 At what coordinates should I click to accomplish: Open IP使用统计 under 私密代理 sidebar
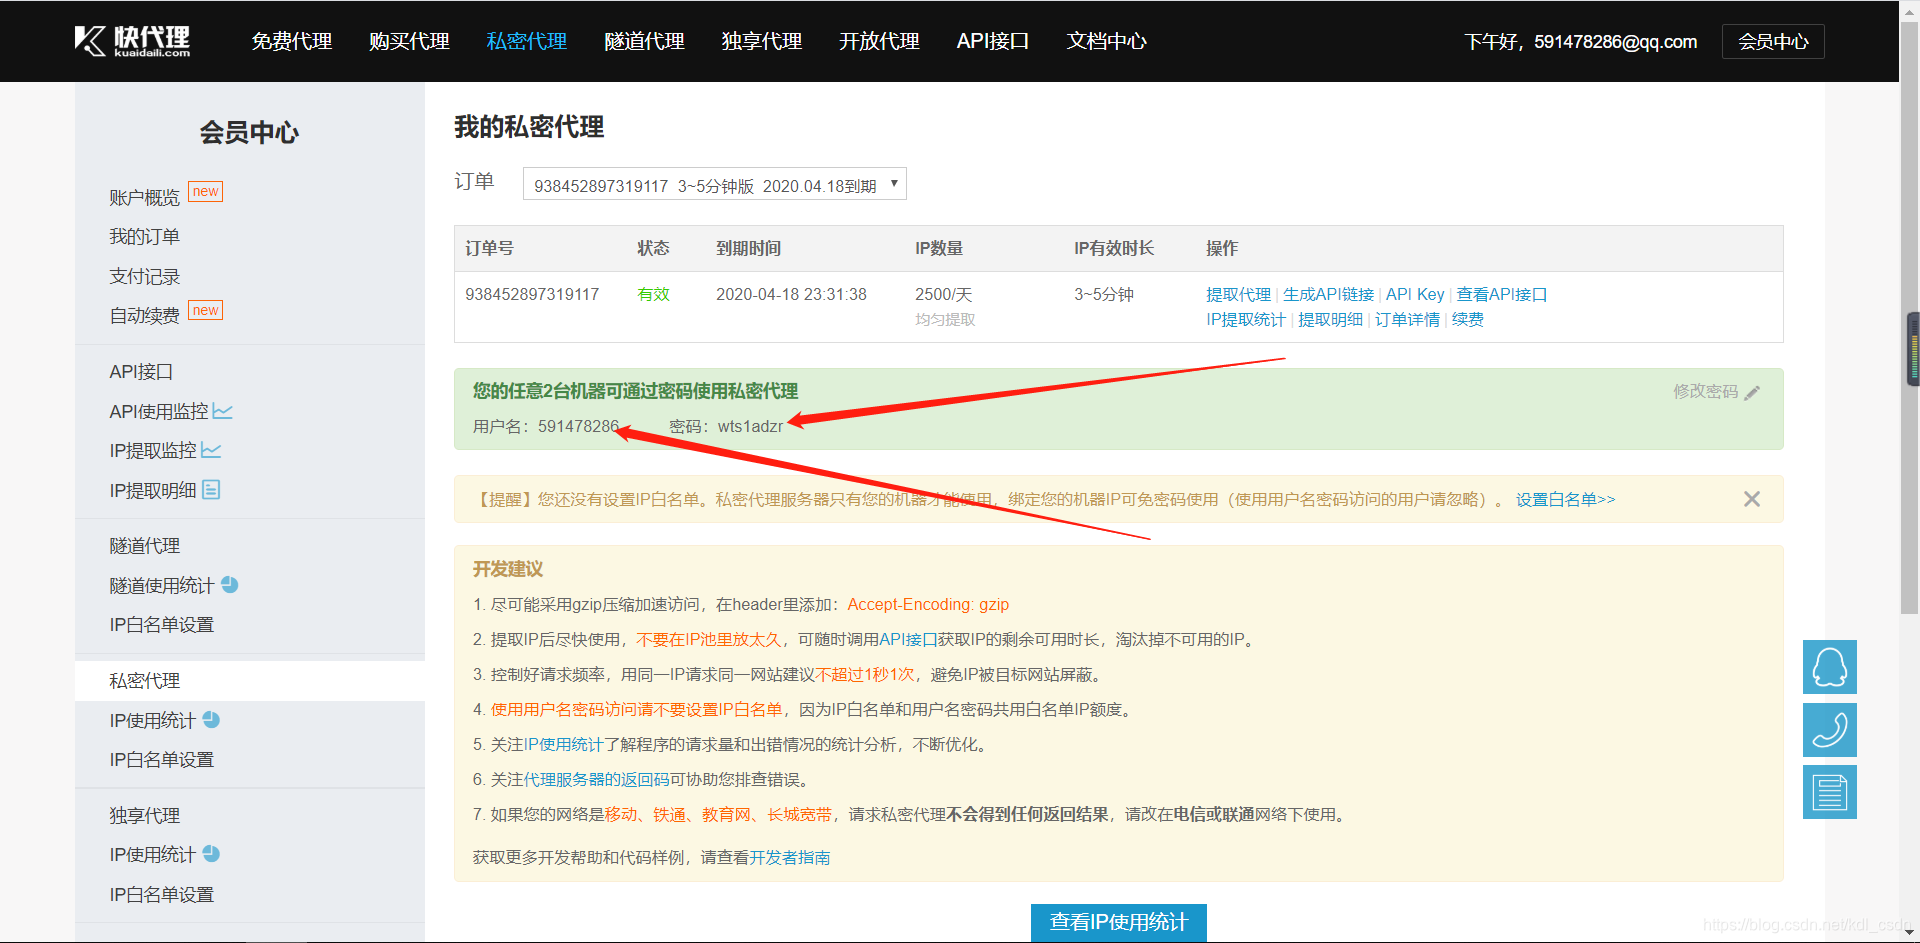[x=153, y=720]
